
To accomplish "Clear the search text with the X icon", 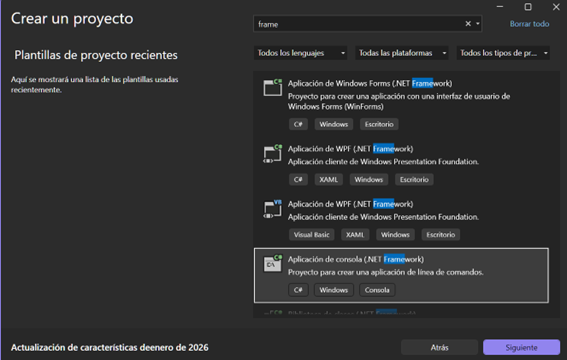I will pos(468,23).
